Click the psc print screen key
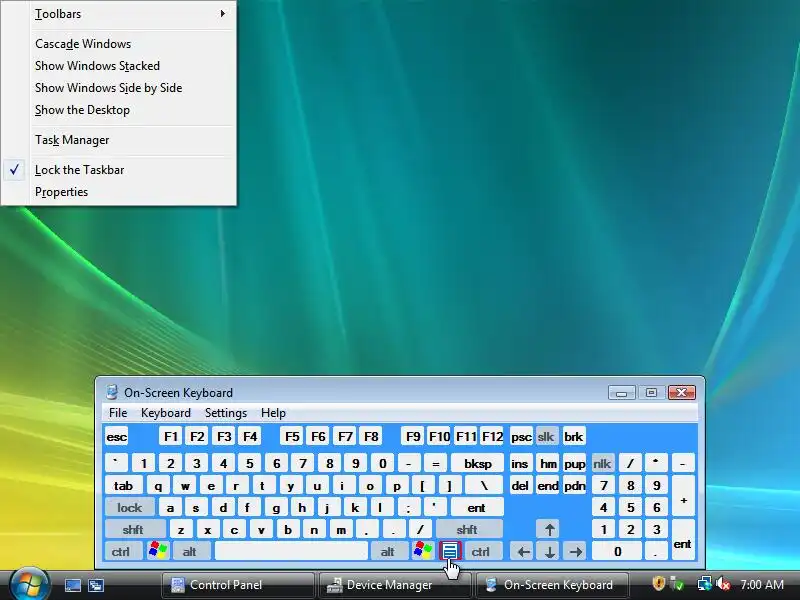This screenshot has width=800, height=600. (x=521, y=437)
